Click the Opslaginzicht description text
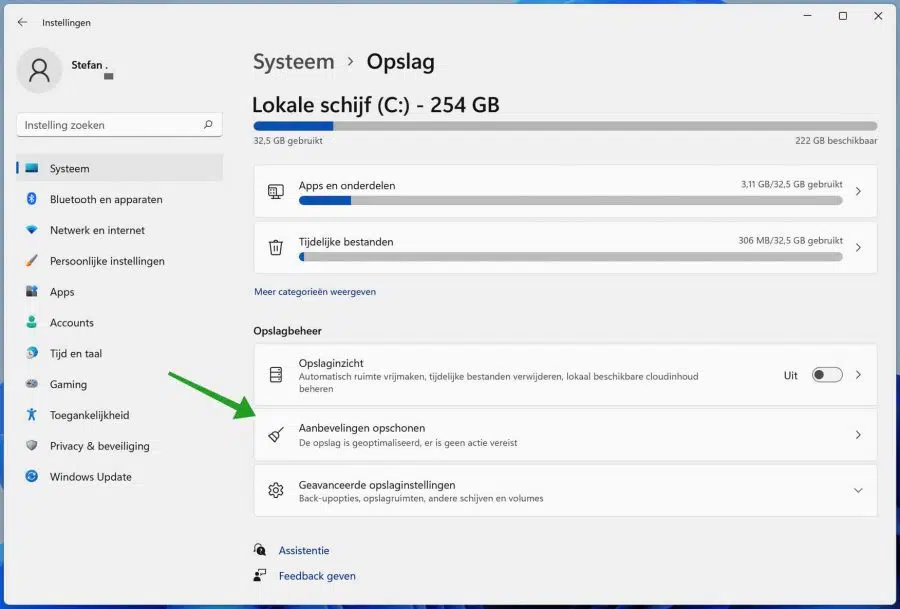The height and width of the screenshot is (609, 900). (x=498, y=382)
